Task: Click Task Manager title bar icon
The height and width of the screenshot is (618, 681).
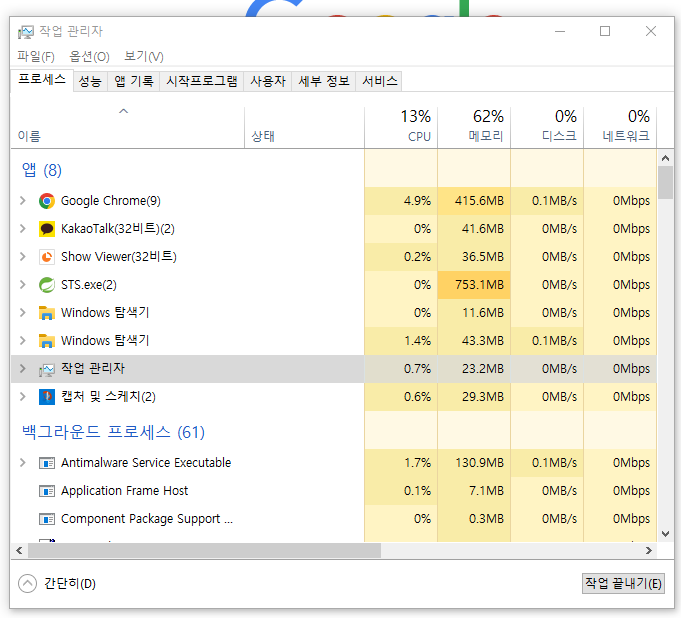Action: point(26,32)
